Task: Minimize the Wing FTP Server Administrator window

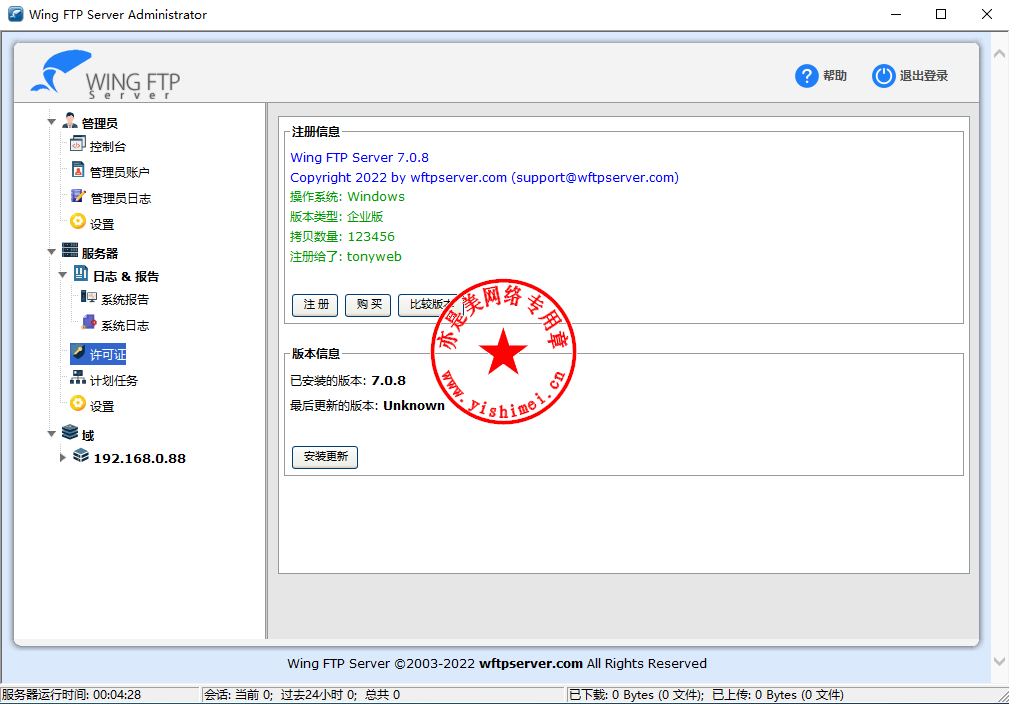Action: click(x=896, y=14)
